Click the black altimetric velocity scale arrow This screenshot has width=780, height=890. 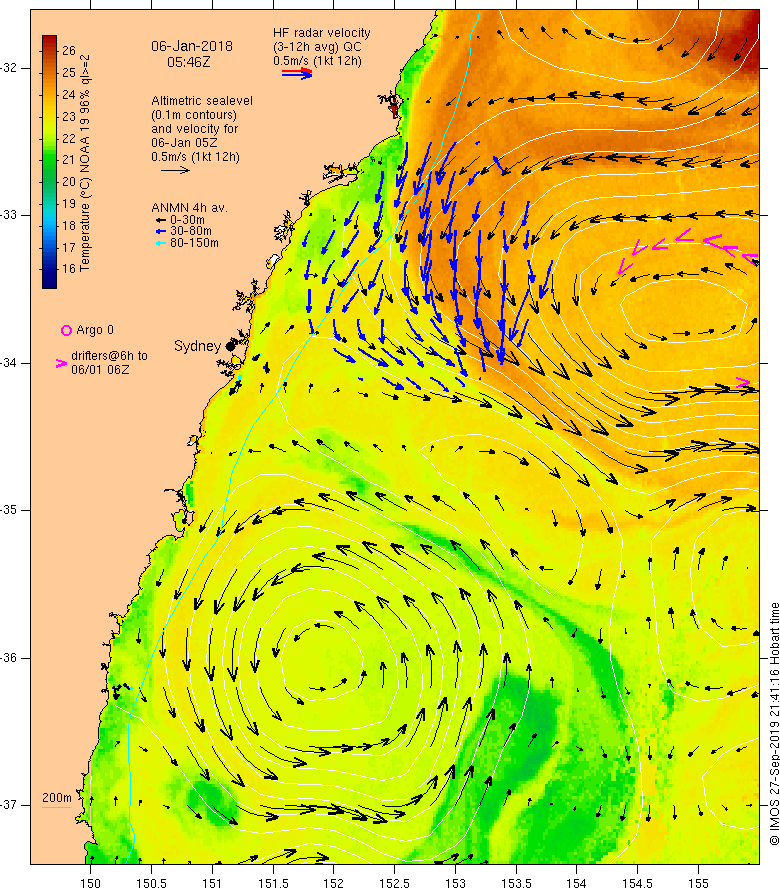tap(175, 170)
